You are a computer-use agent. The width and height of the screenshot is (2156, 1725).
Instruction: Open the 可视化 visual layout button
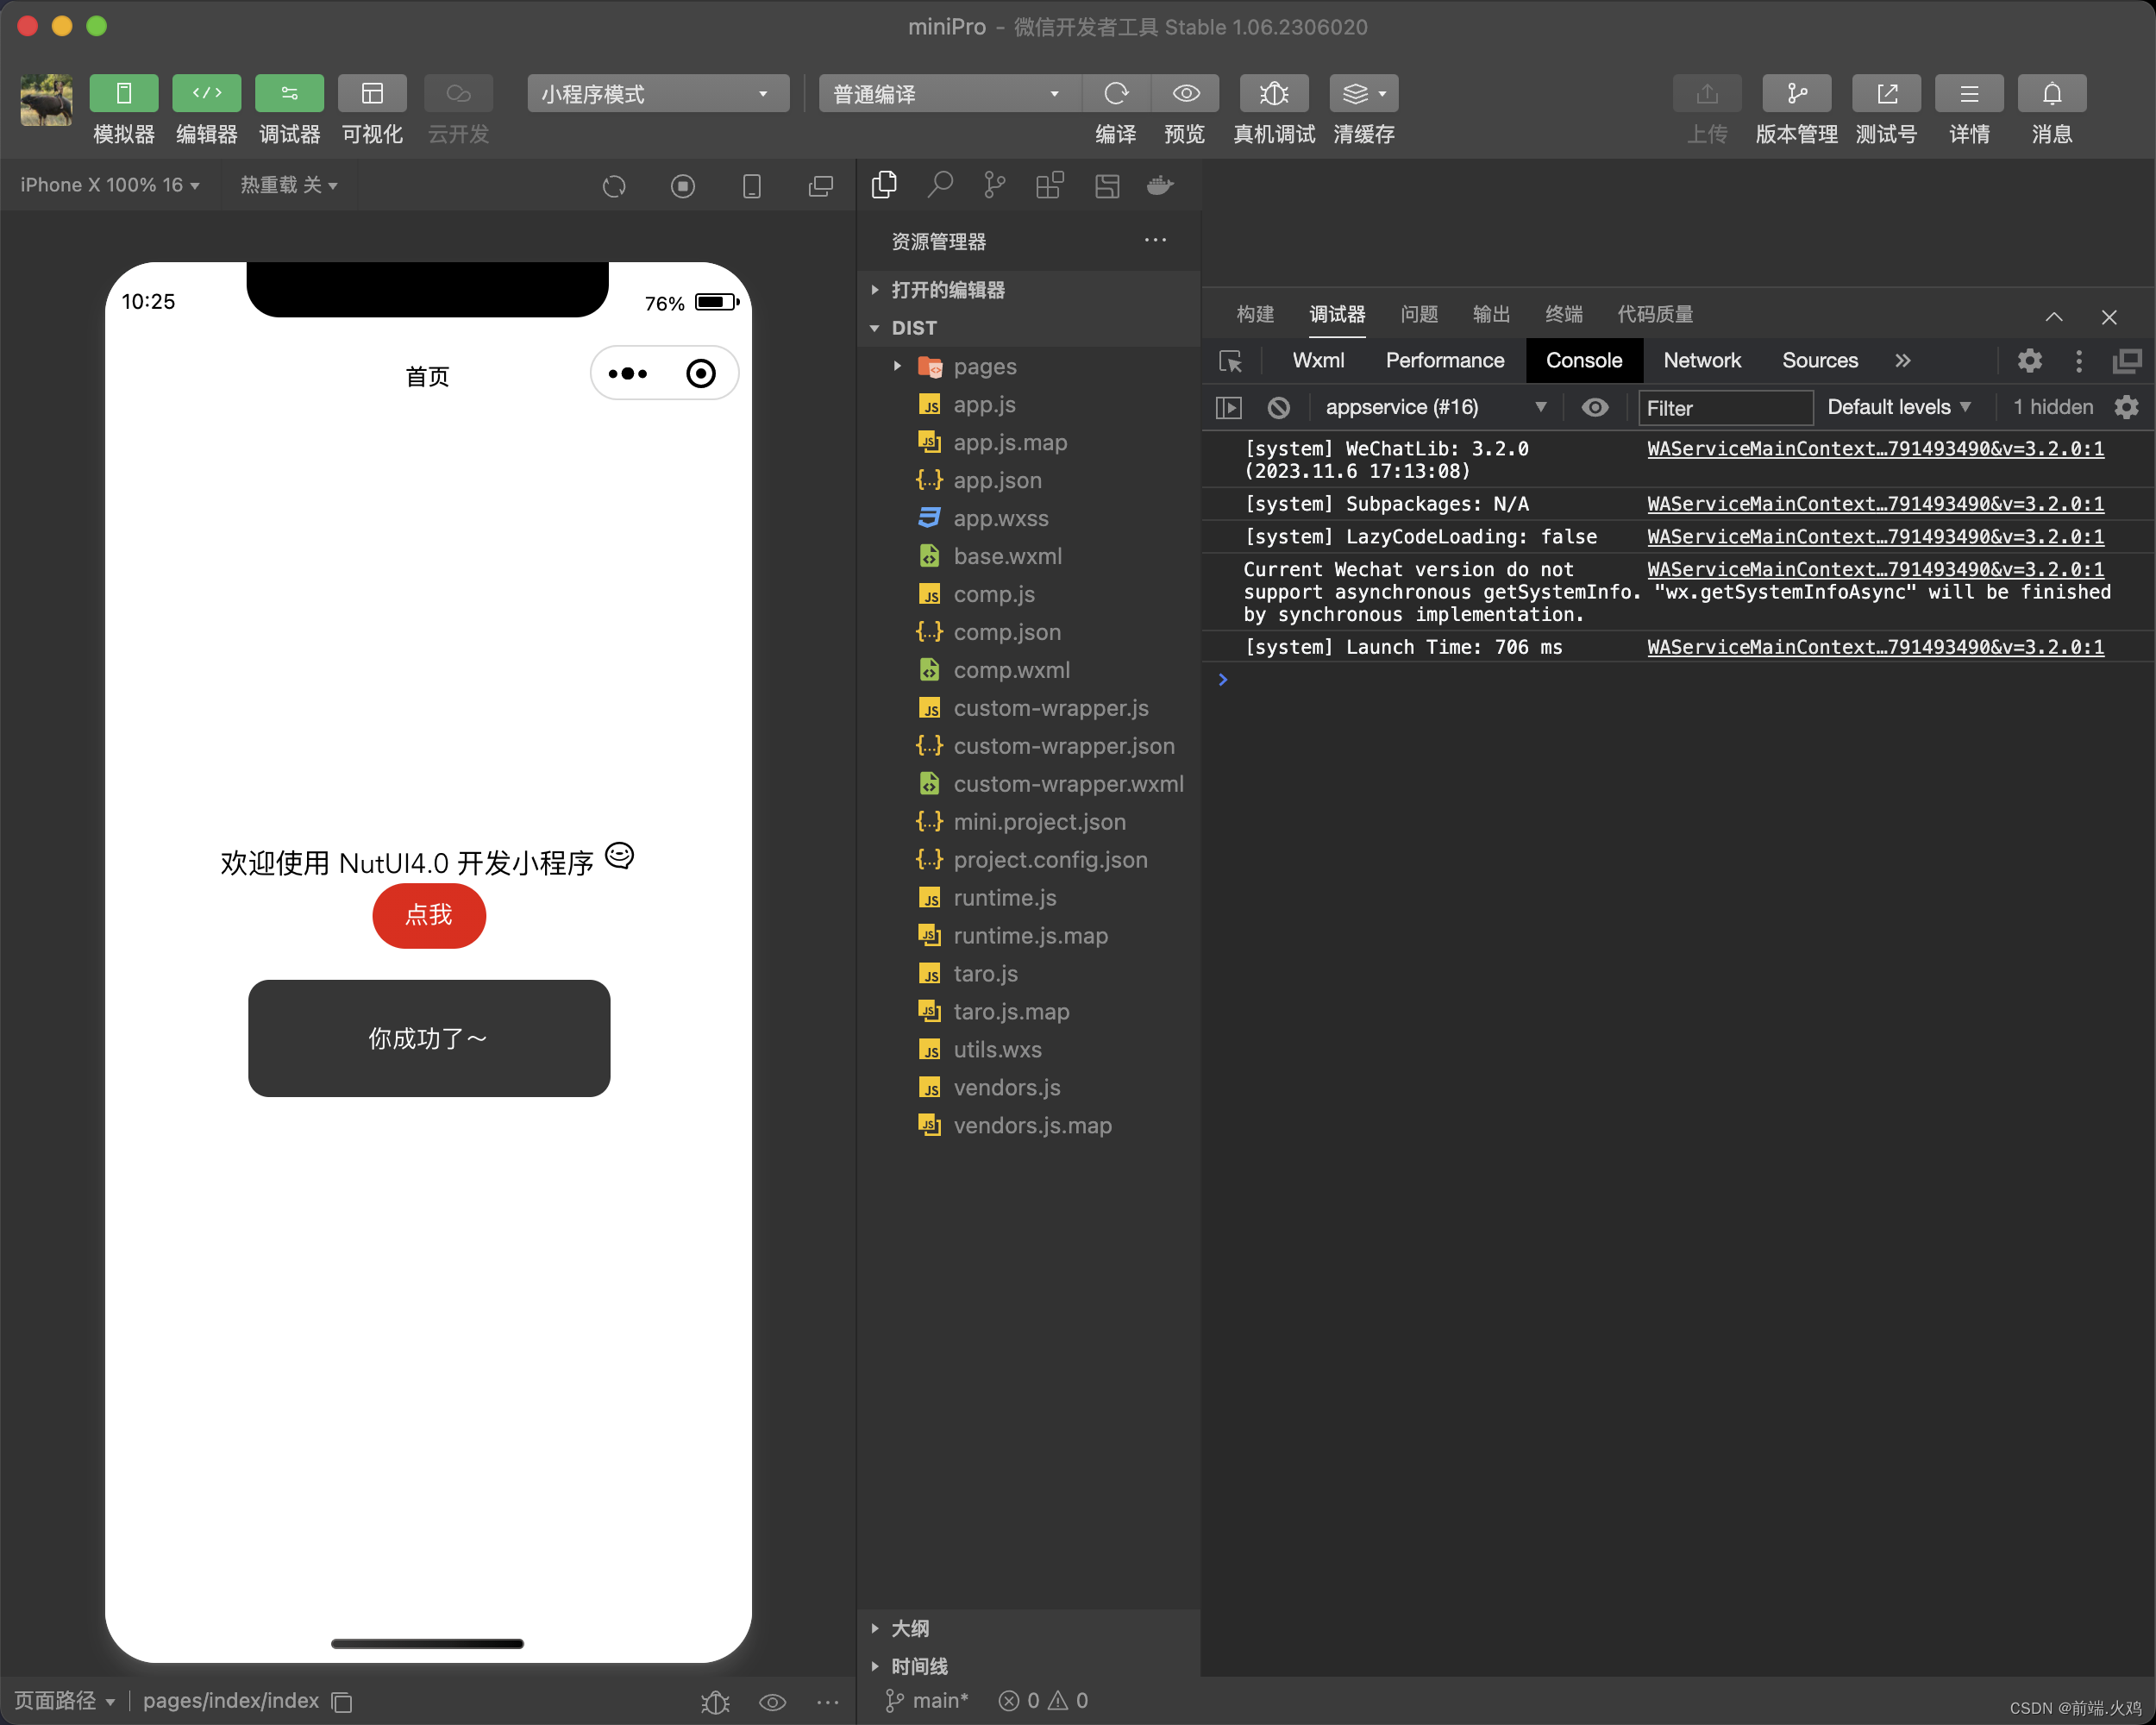372,94
